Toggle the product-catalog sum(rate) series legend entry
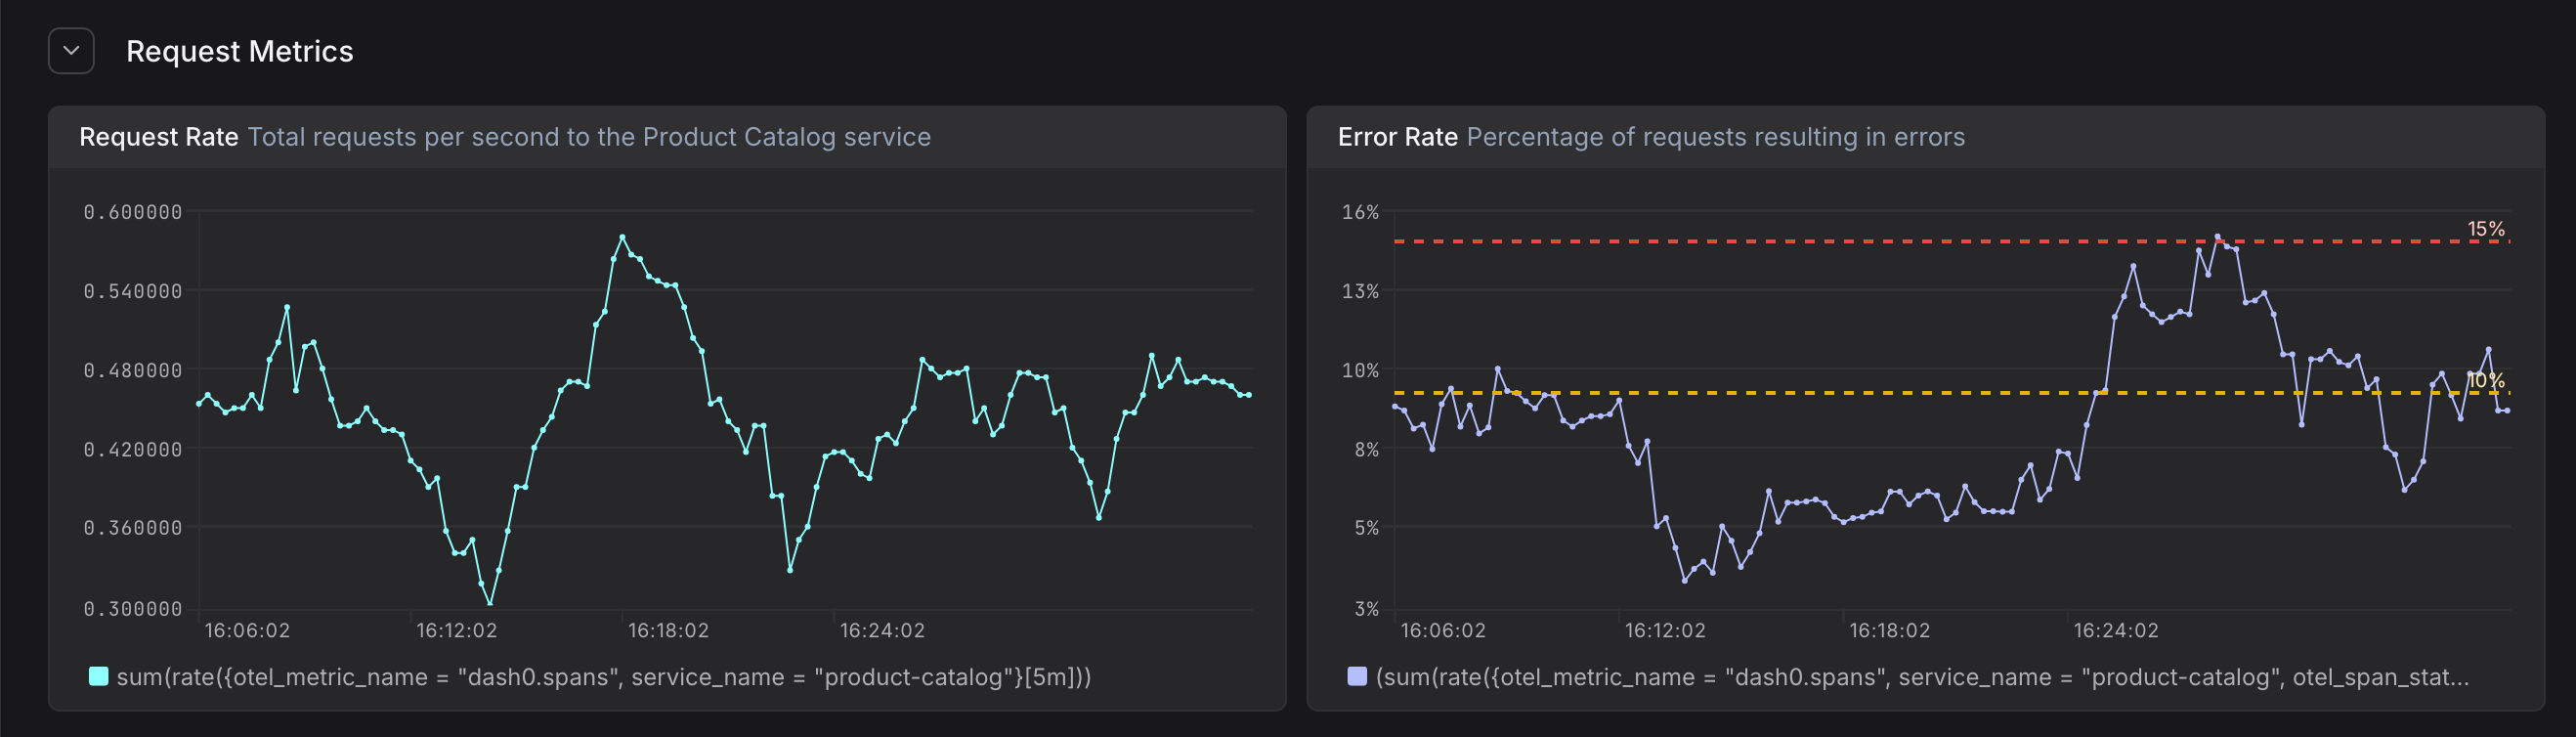 604,677
